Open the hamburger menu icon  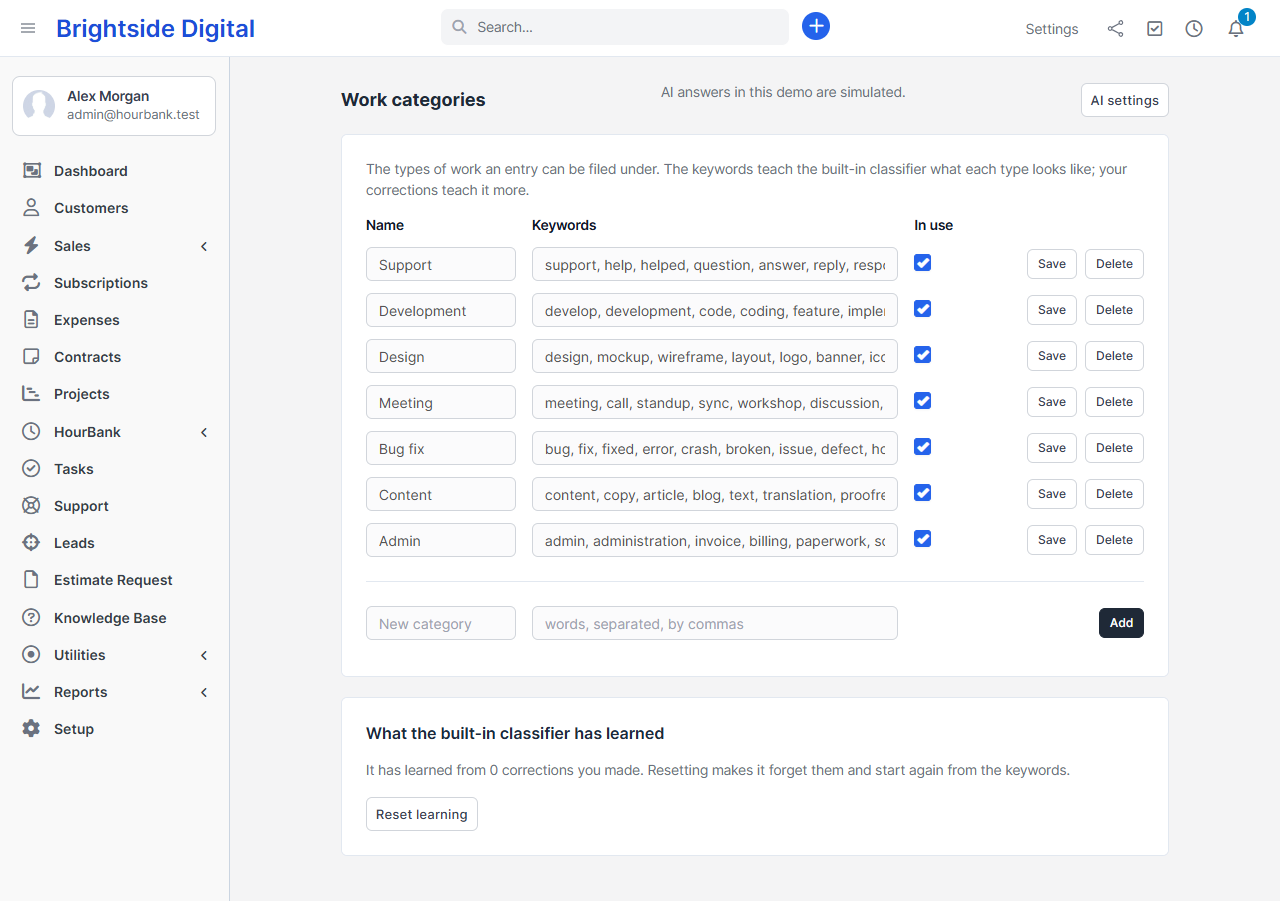pos(28,28)
